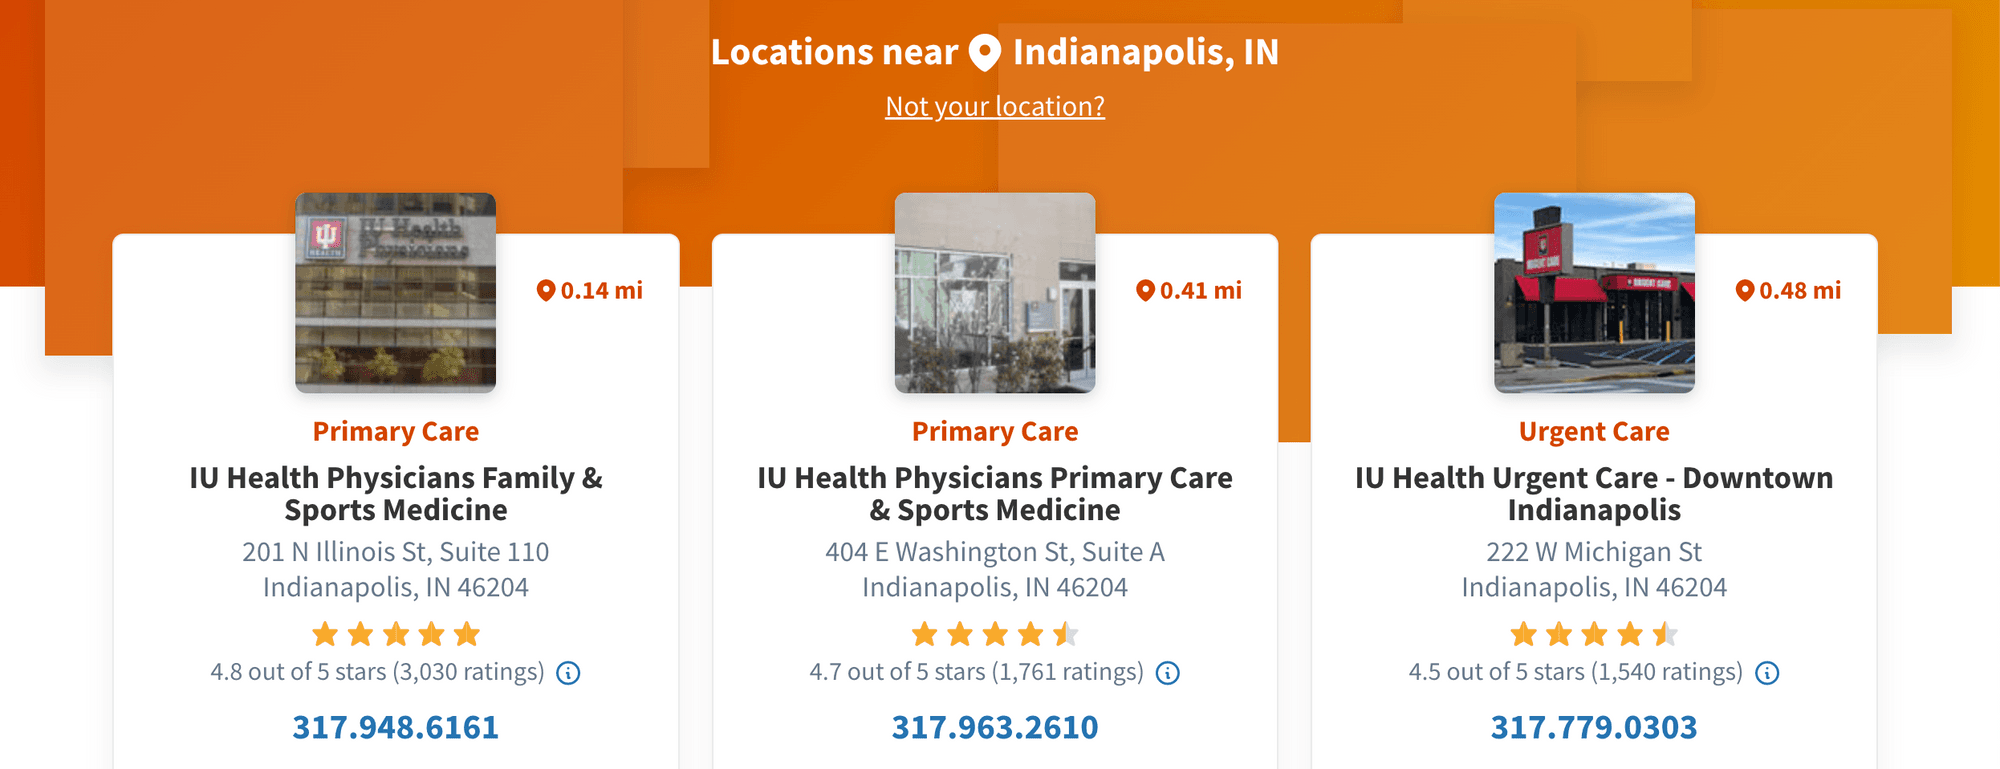The image size is (2000, 769).
Task: Click the location pin beside Indianapolis, IN
Action: tap(985, 53)
